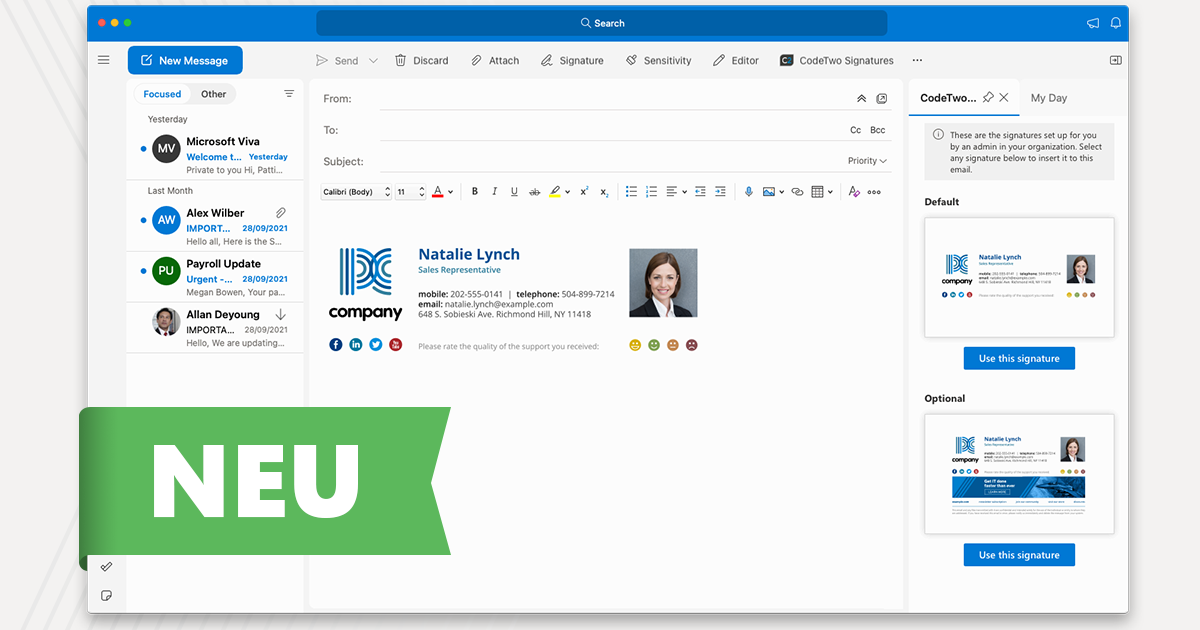Screen dimensions: 1200x630
Task: Toggle subscript formatting
Action: click(x=605, y=192)
